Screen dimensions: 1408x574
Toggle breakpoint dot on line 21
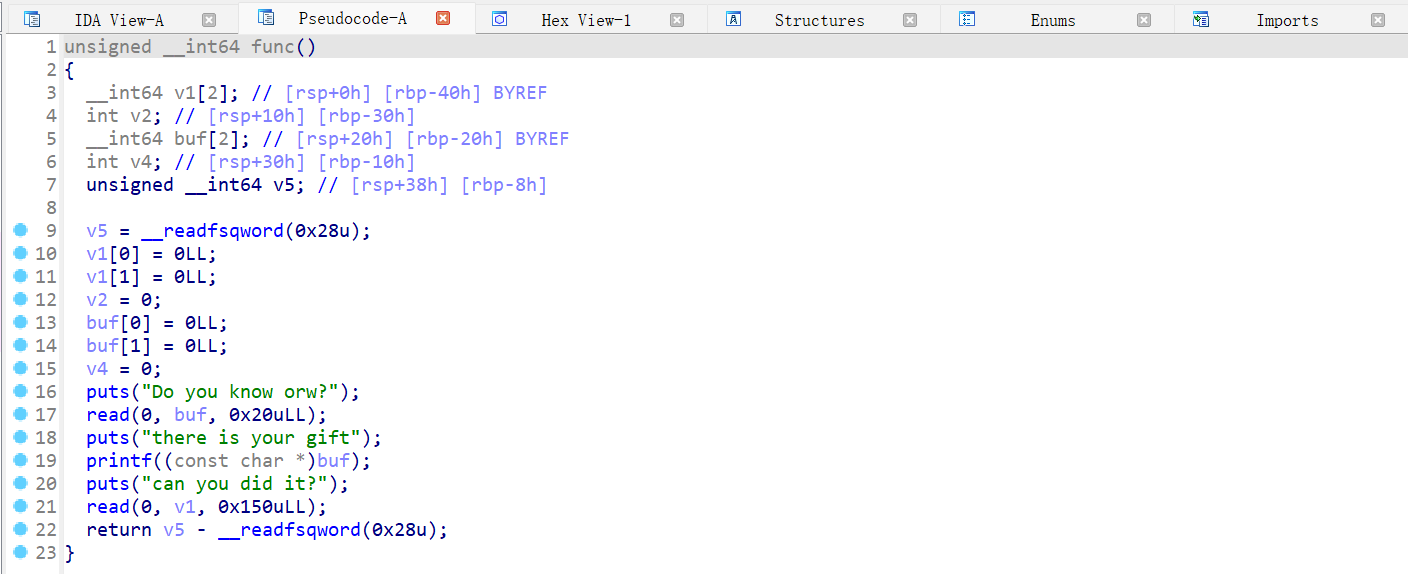(x=19, y=507)
